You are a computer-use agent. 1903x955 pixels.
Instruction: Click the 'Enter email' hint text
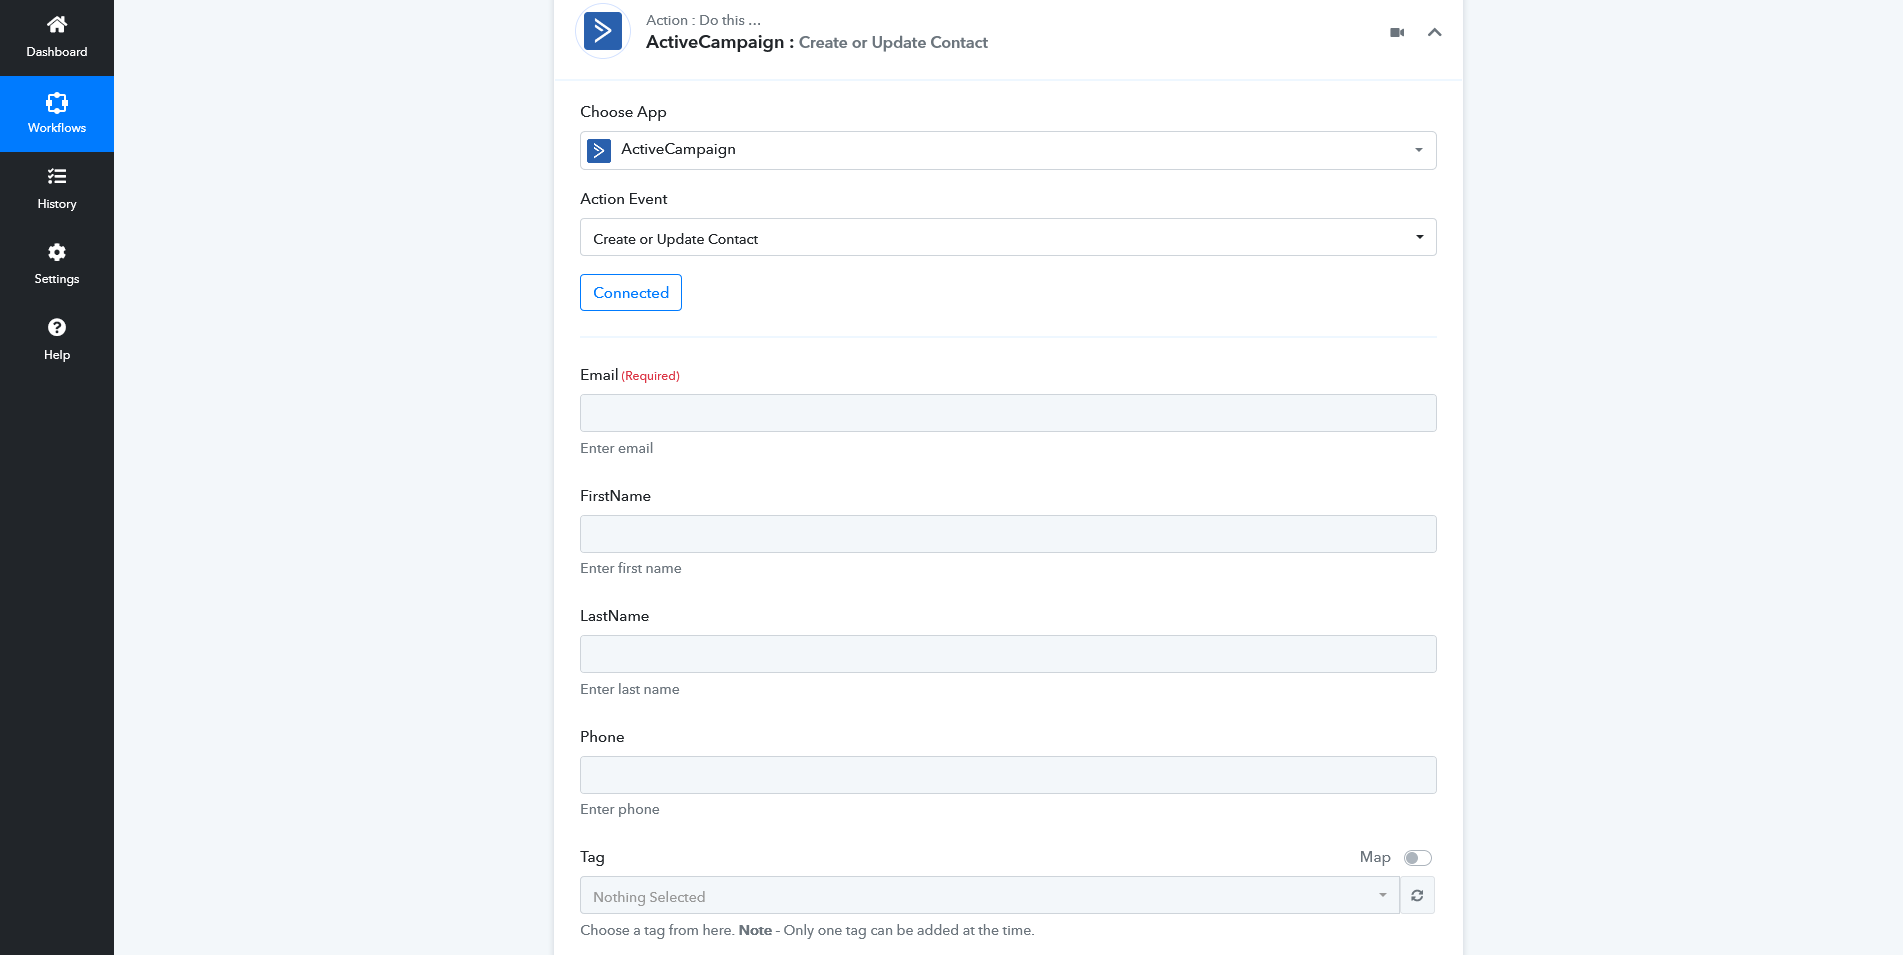(616, 448)
